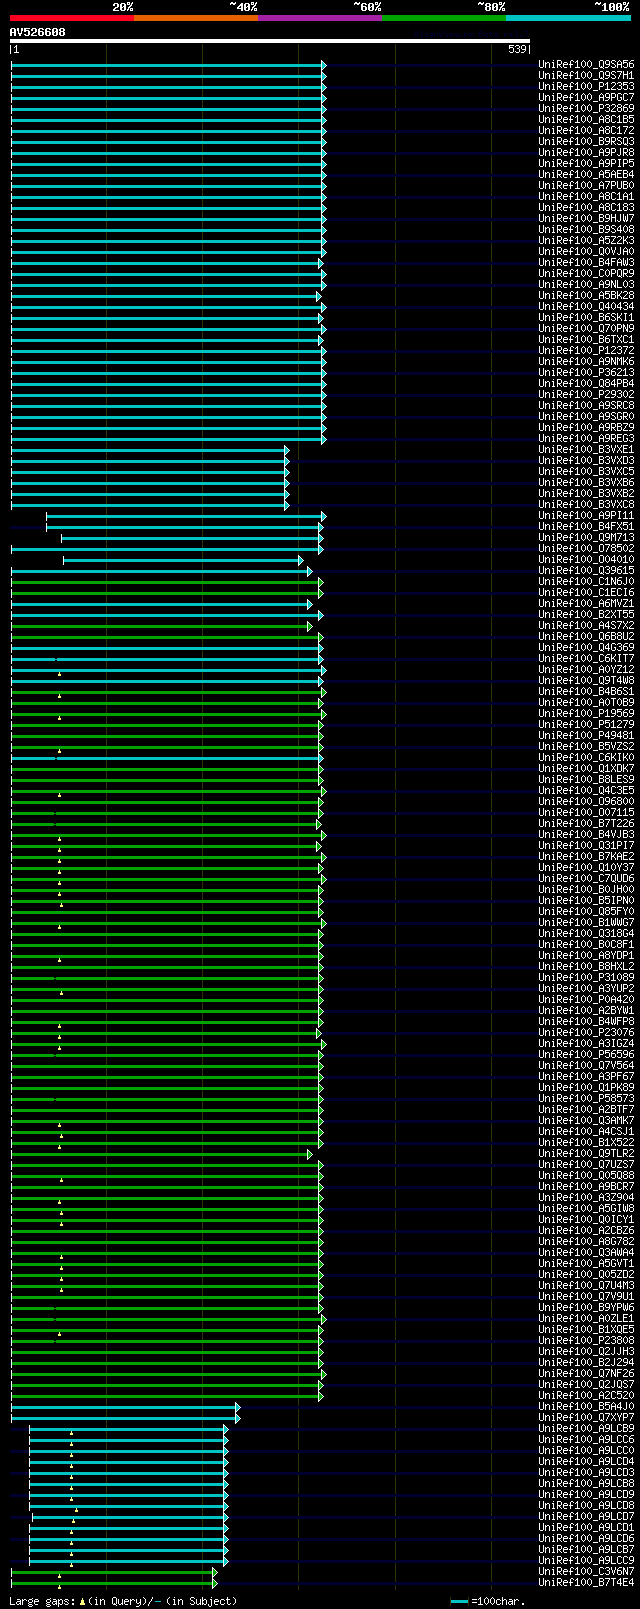This screenshot has width=640, height=1609.
Task: Open hit UniRef100_P12353
Action: (x=586, y=87)
